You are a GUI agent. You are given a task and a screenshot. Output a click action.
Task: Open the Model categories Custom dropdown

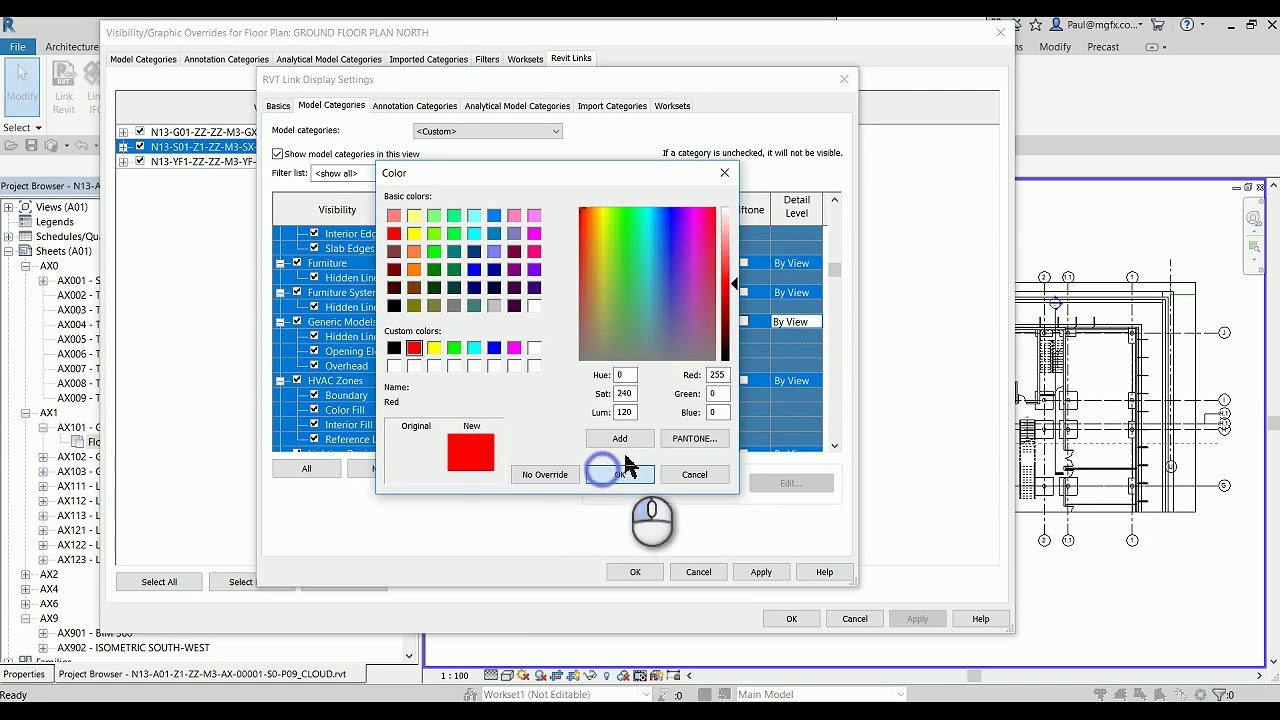[x=488, y=131]
